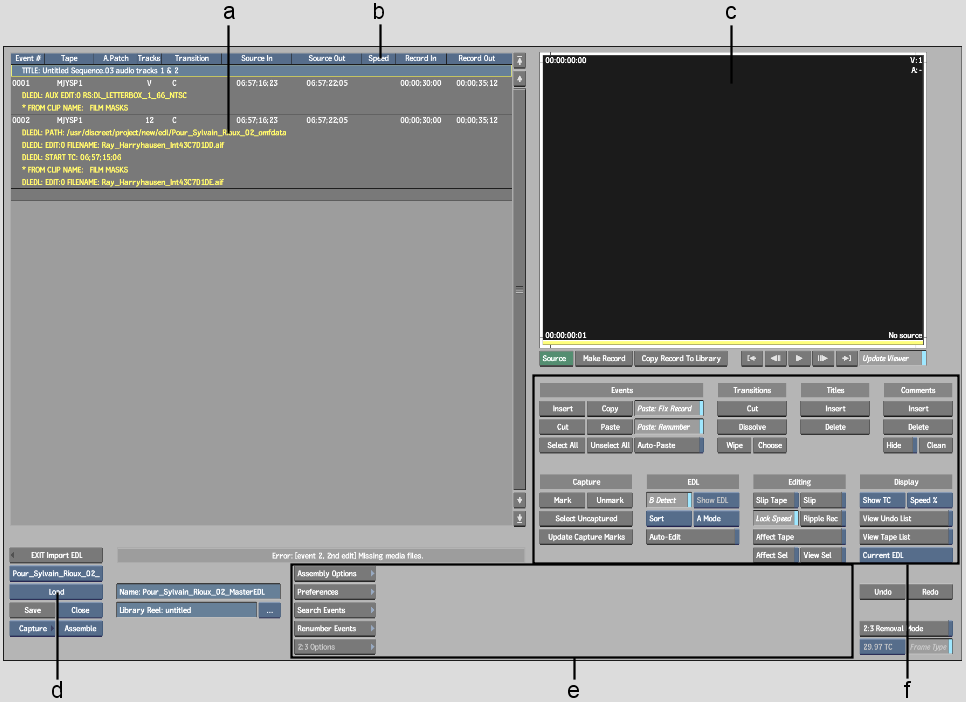The height and width of the screenshot is (702, 966).
Task: Go to the viewer's in point
Action: click(752, 358)
